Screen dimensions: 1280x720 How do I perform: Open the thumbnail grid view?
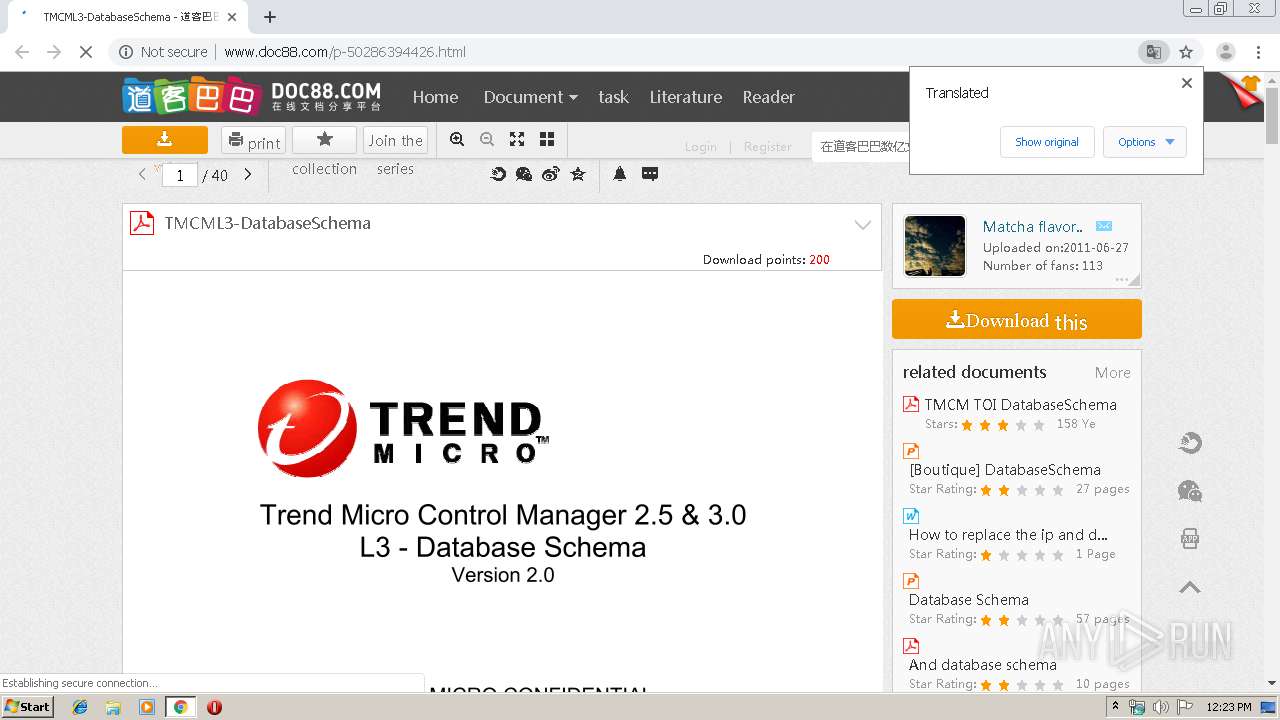point(547,139)
